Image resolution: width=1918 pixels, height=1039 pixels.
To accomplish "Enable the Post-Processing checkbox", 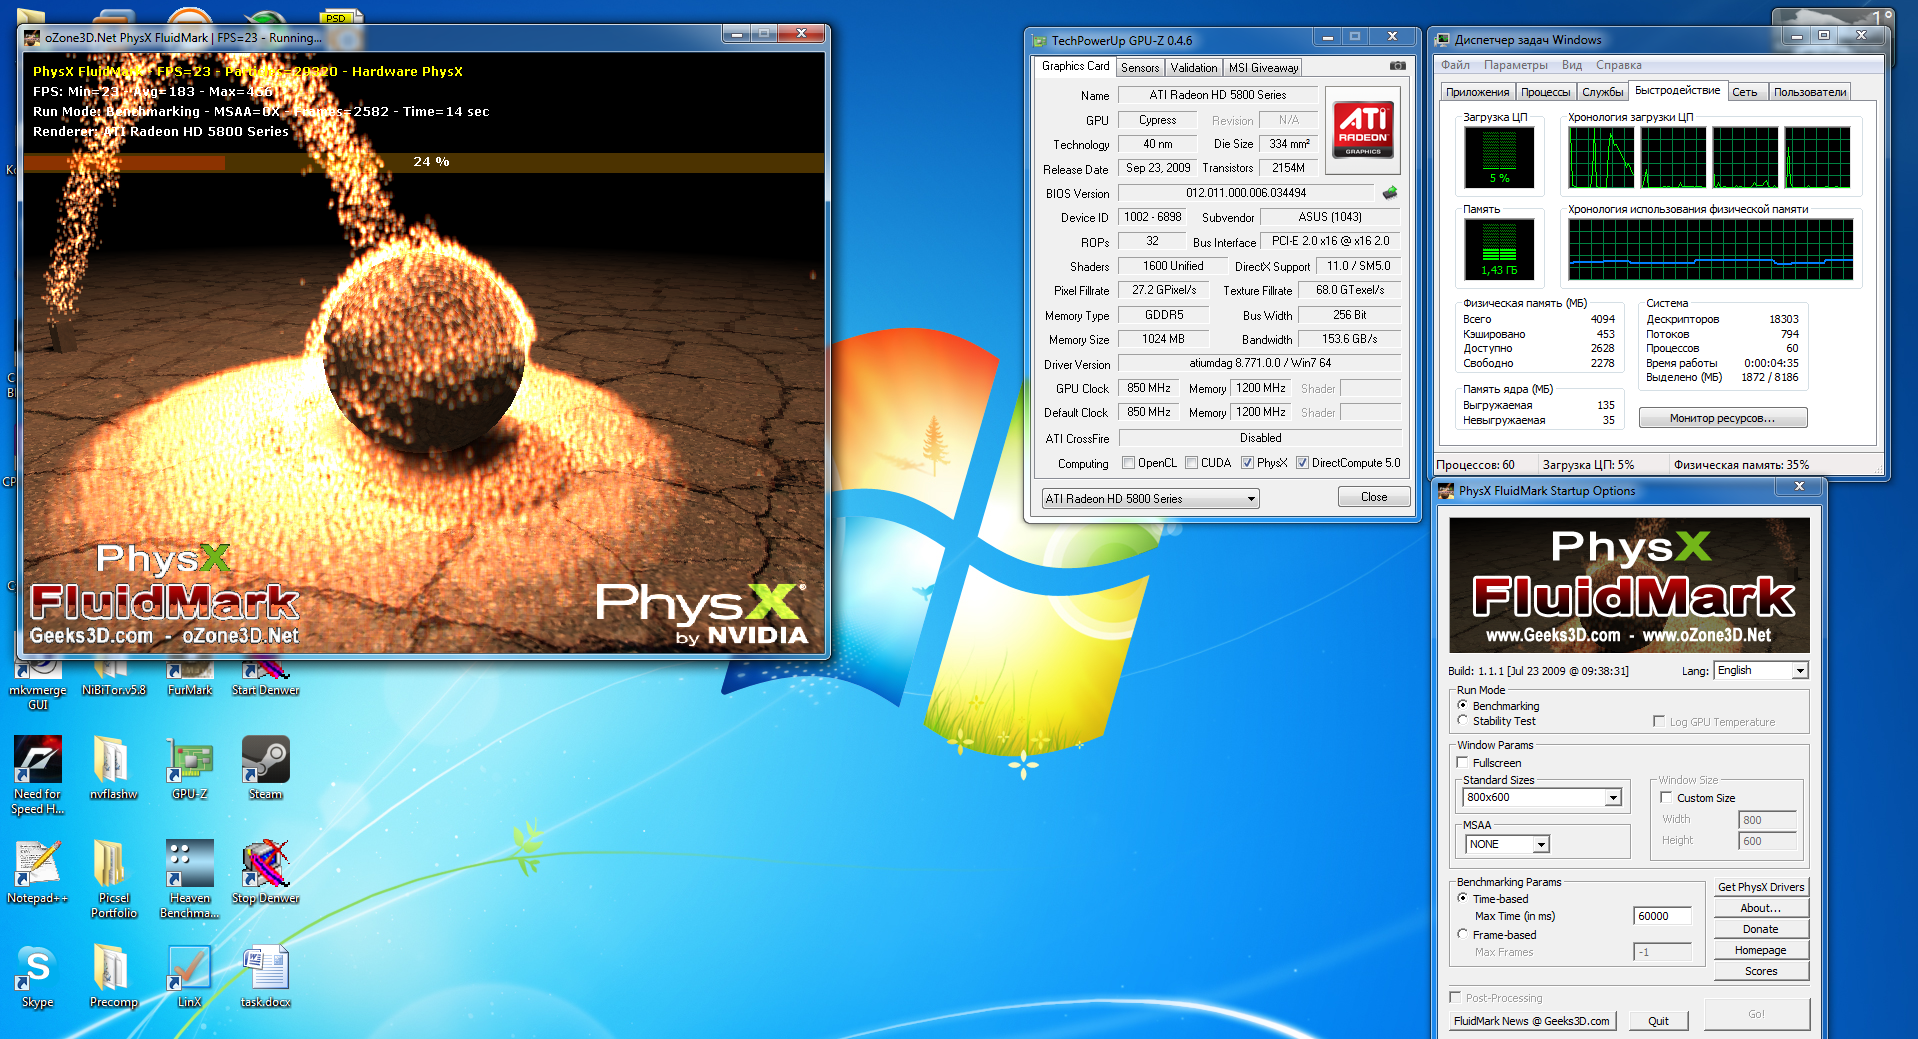I will [1456, 997].
